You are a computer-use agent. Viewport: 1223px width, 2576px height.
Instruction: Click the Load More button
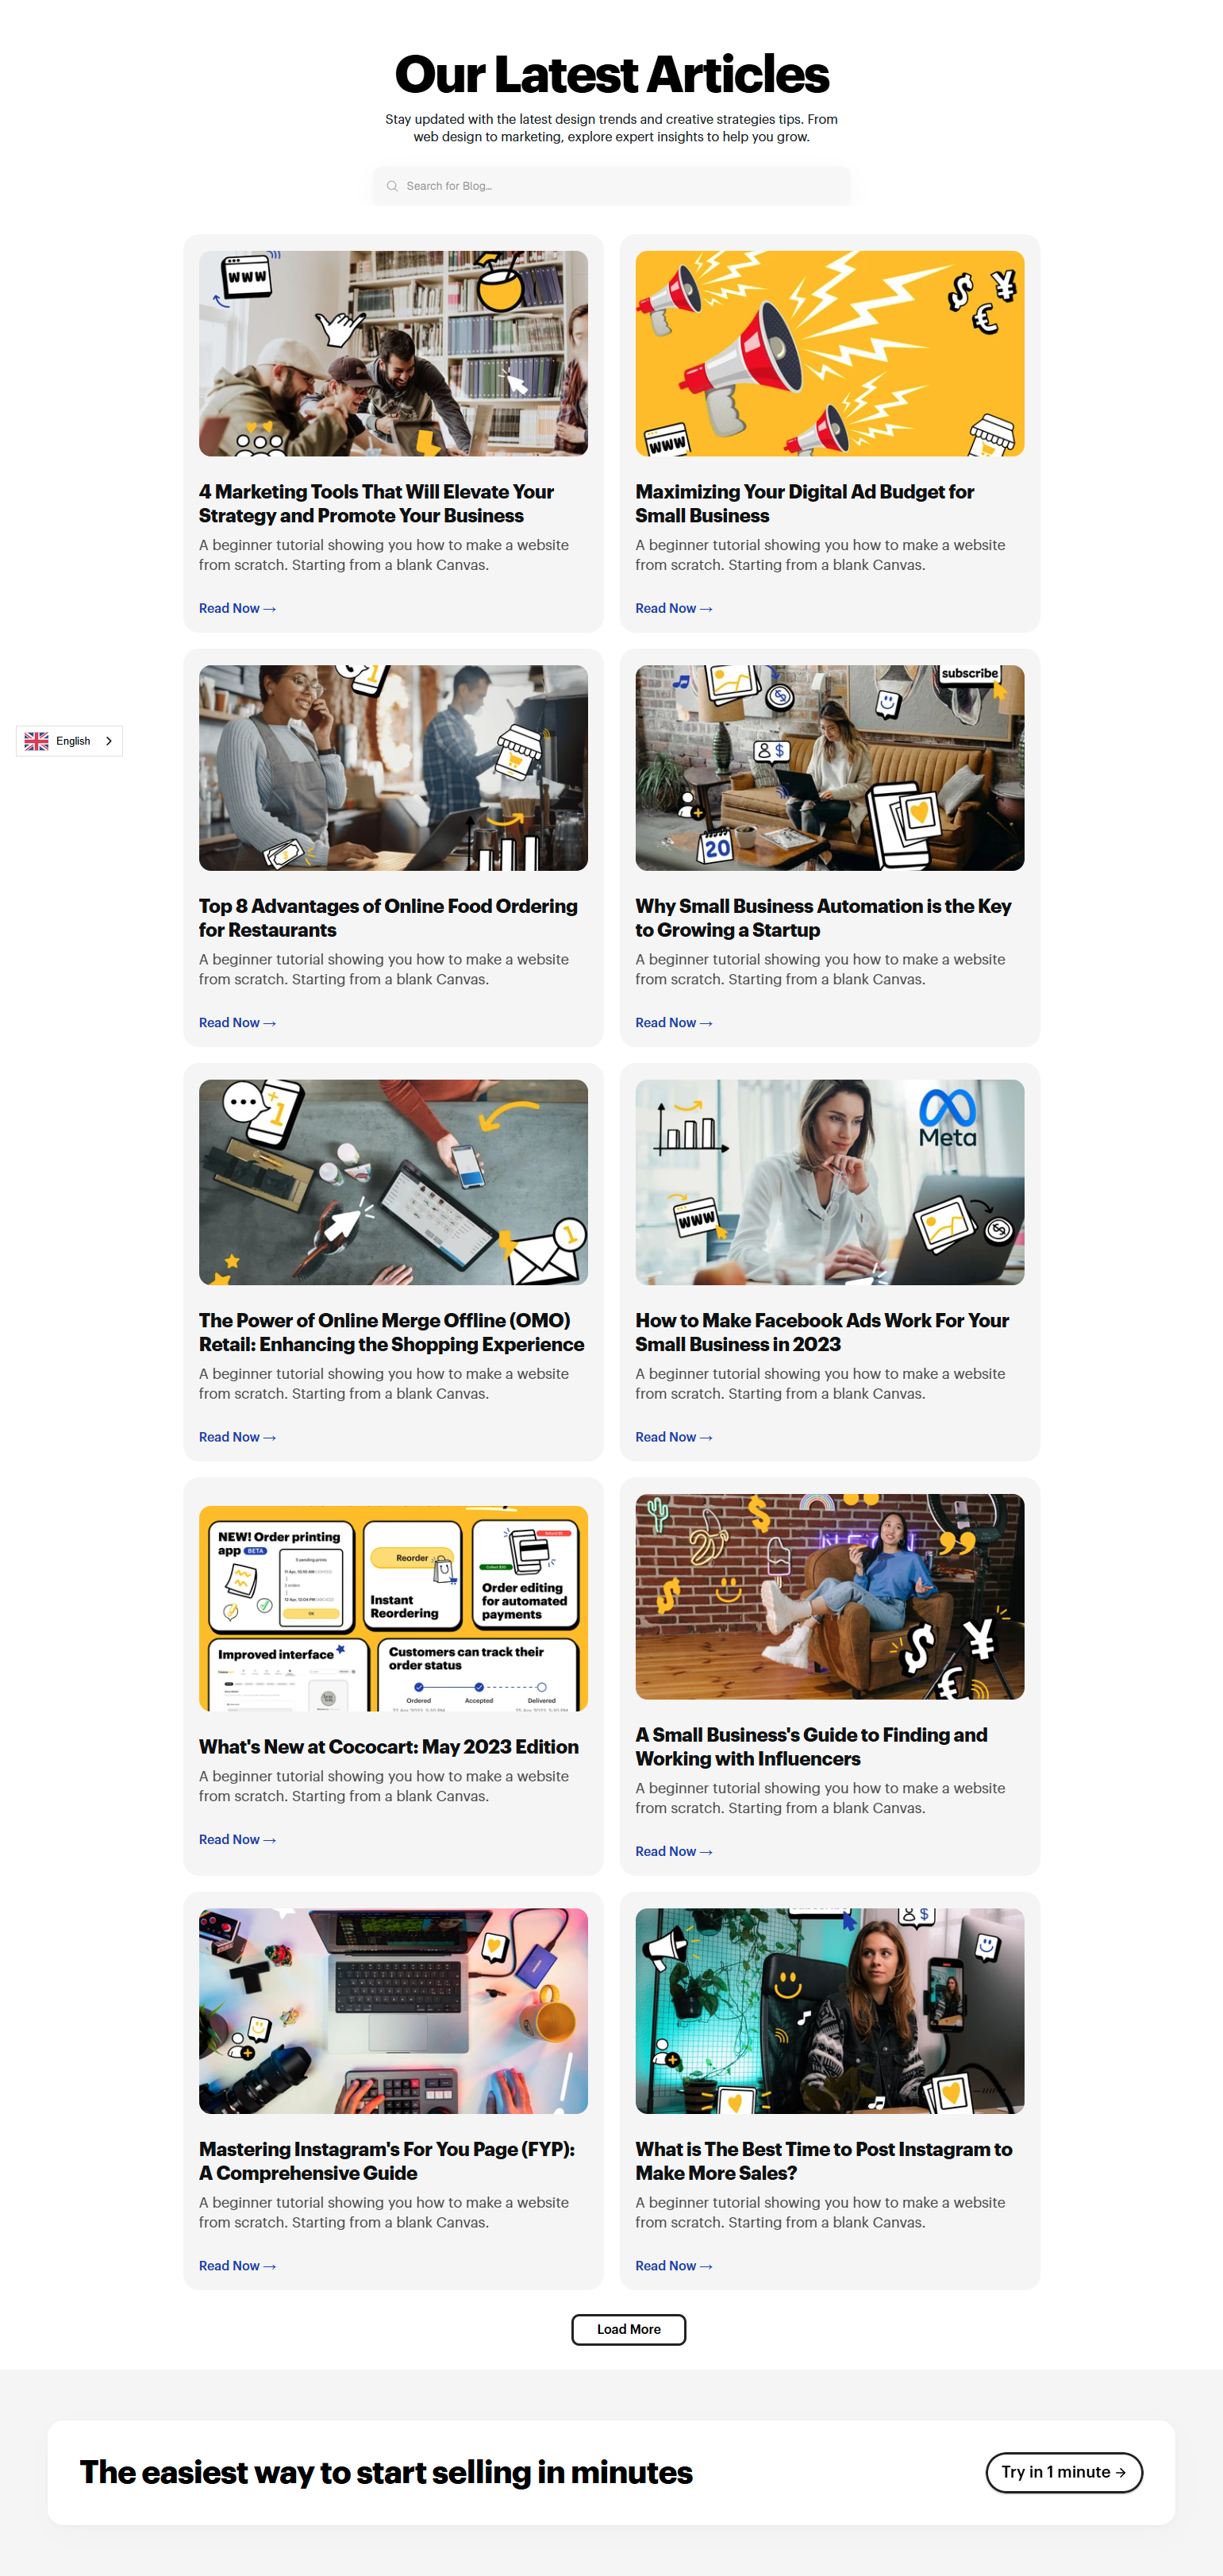pyautogui.click(x=628, y=2329)
